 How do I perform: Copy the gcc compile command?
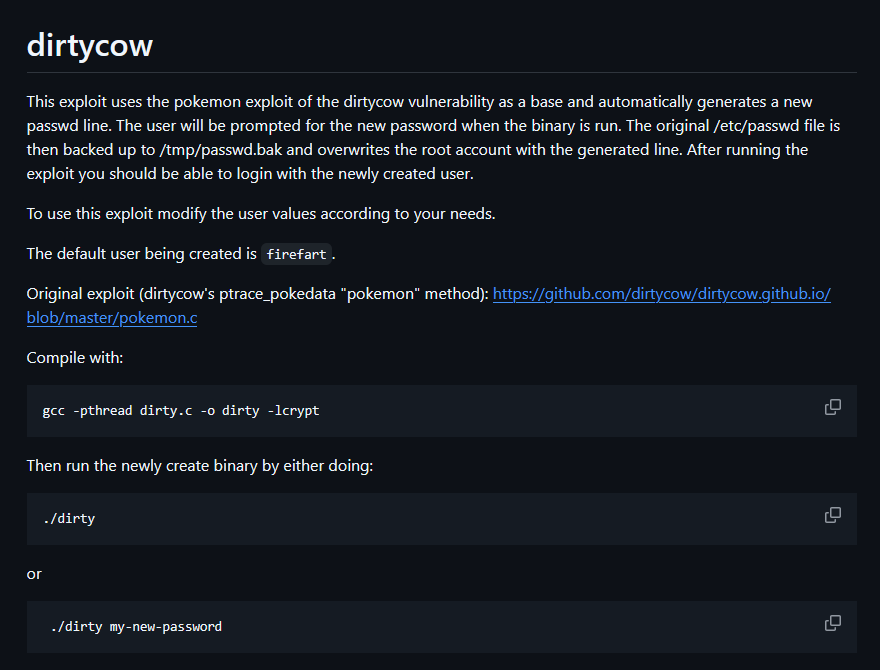tap(833, 407)
